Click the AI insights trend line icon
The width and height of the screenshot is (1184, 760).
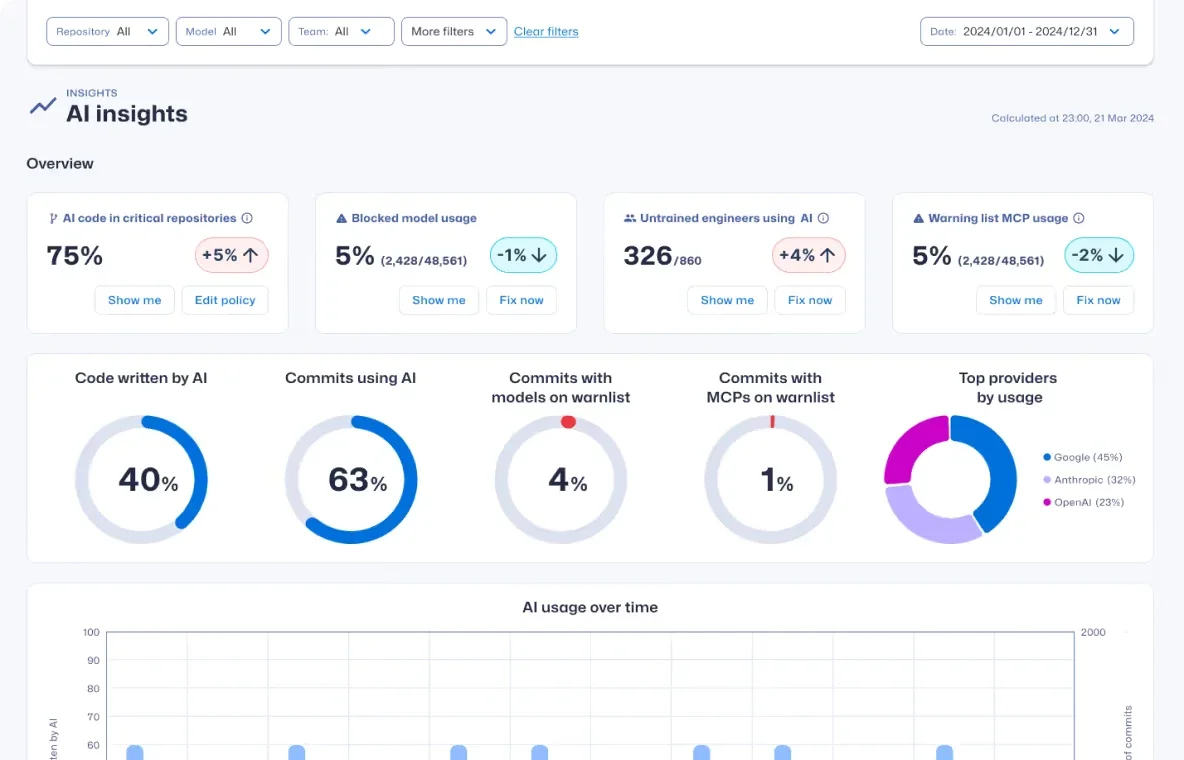[x=43, y=106]
